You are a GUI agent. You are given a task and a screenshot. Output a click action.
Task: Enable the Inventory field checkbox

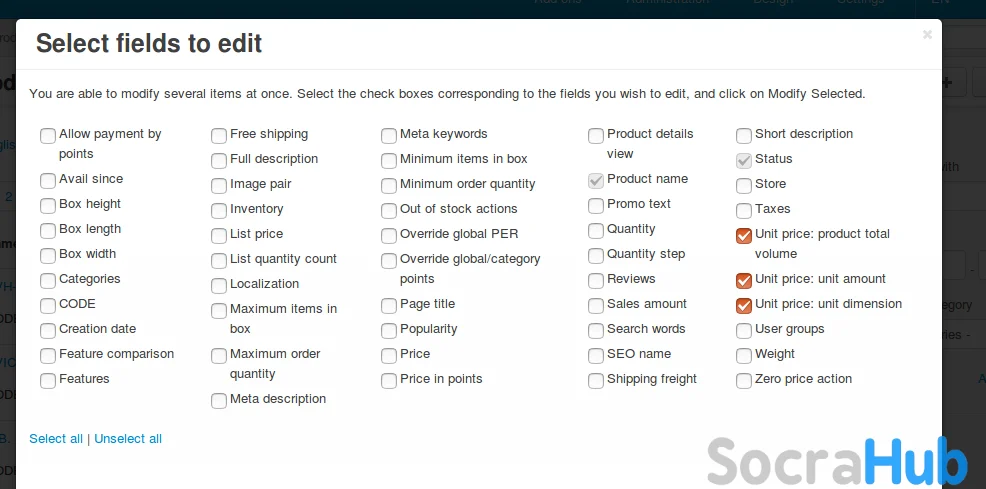[219, 211]
